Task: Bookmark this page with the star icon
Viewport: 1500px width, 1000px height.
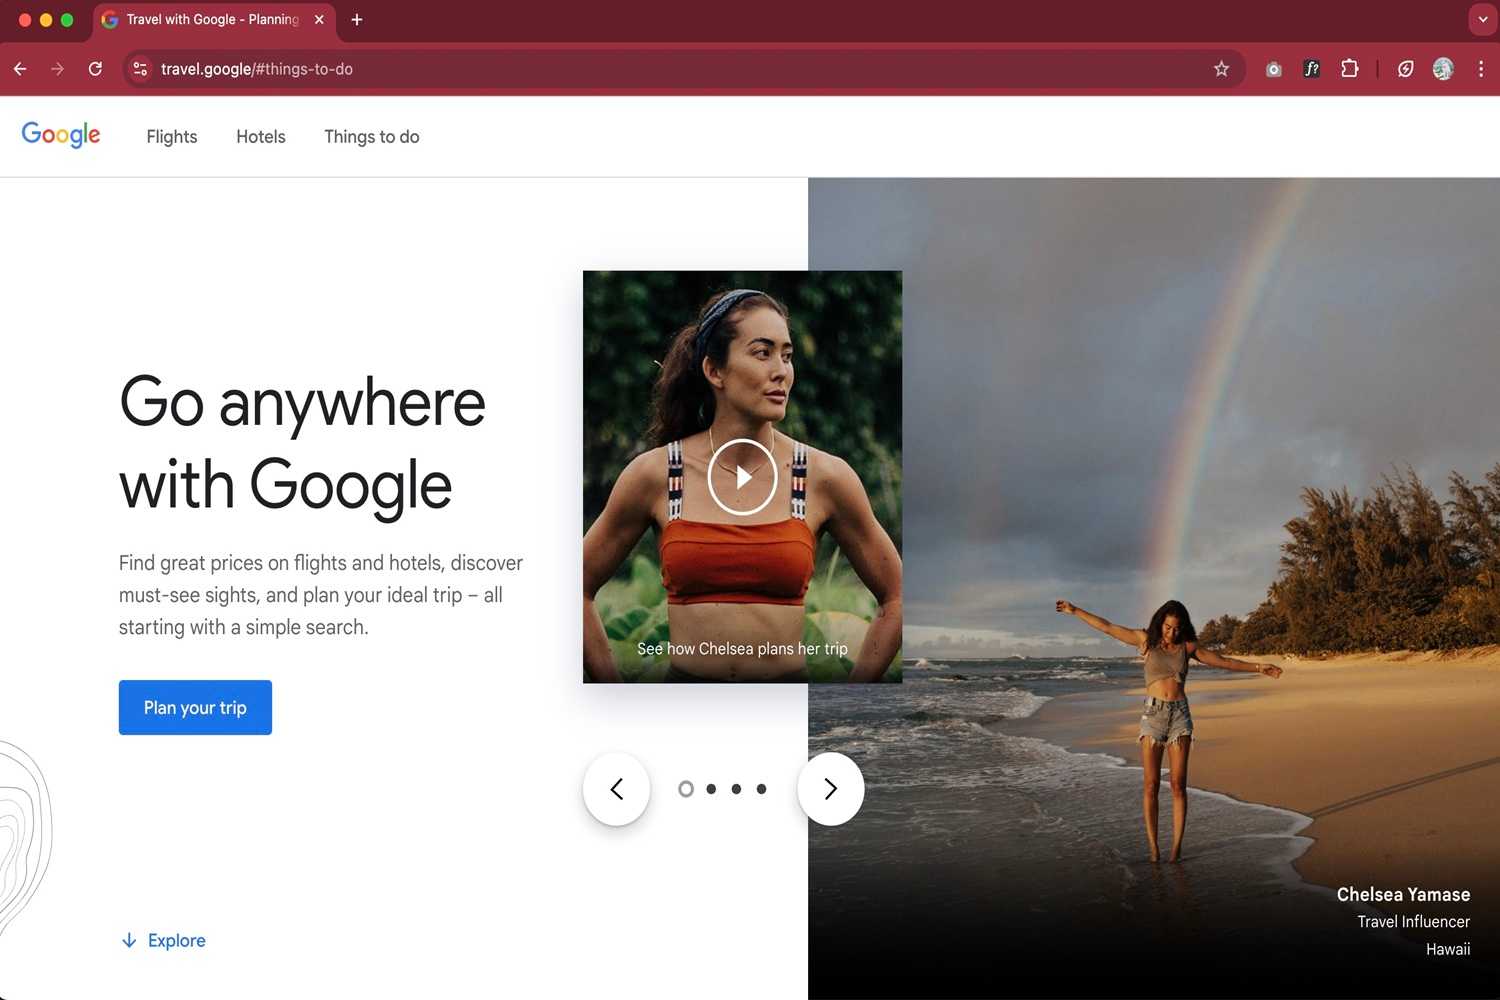Action: click(x=1221, y=69)
